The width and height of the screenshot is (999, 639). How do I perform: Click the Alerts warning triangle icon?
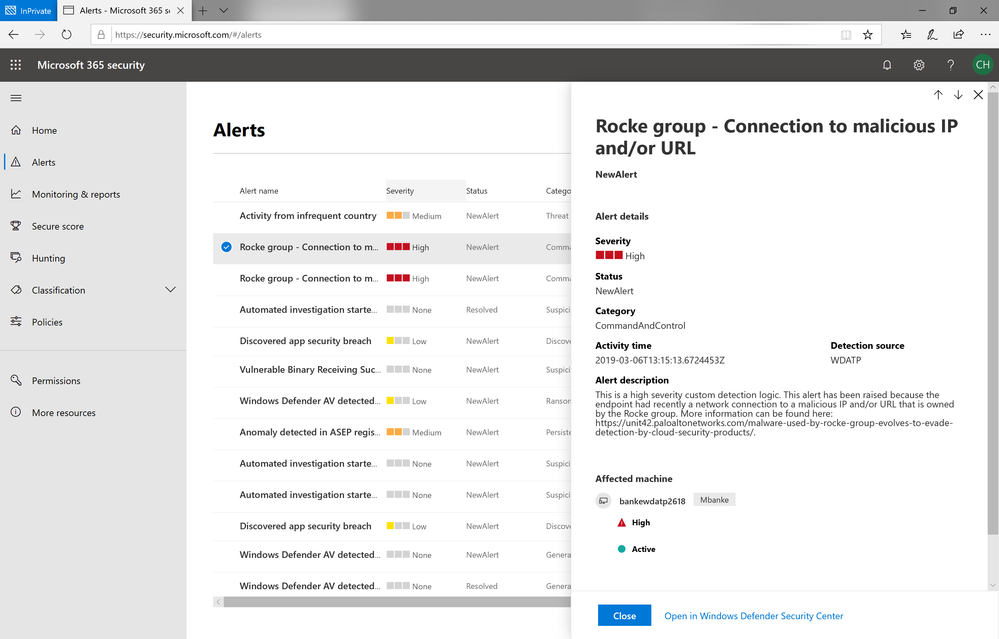[x=16, y=162]
